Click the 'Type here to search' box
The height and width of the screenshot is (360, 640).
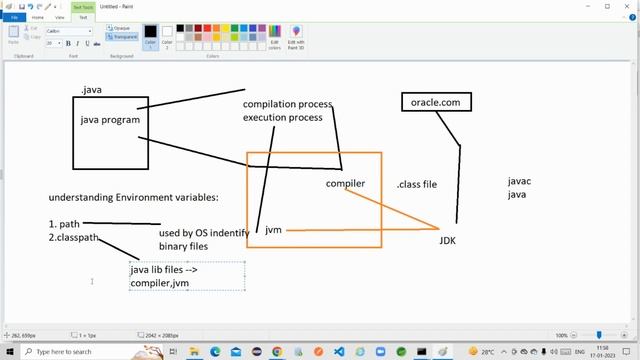click(92, 351)
